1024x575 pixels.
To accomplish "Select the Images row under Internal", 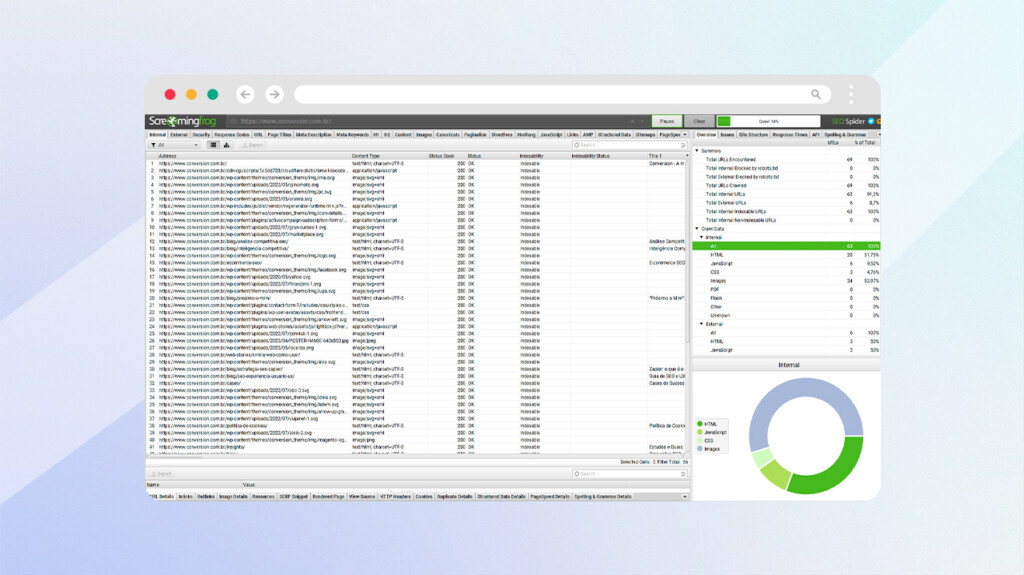I will [x=786, y=281].
